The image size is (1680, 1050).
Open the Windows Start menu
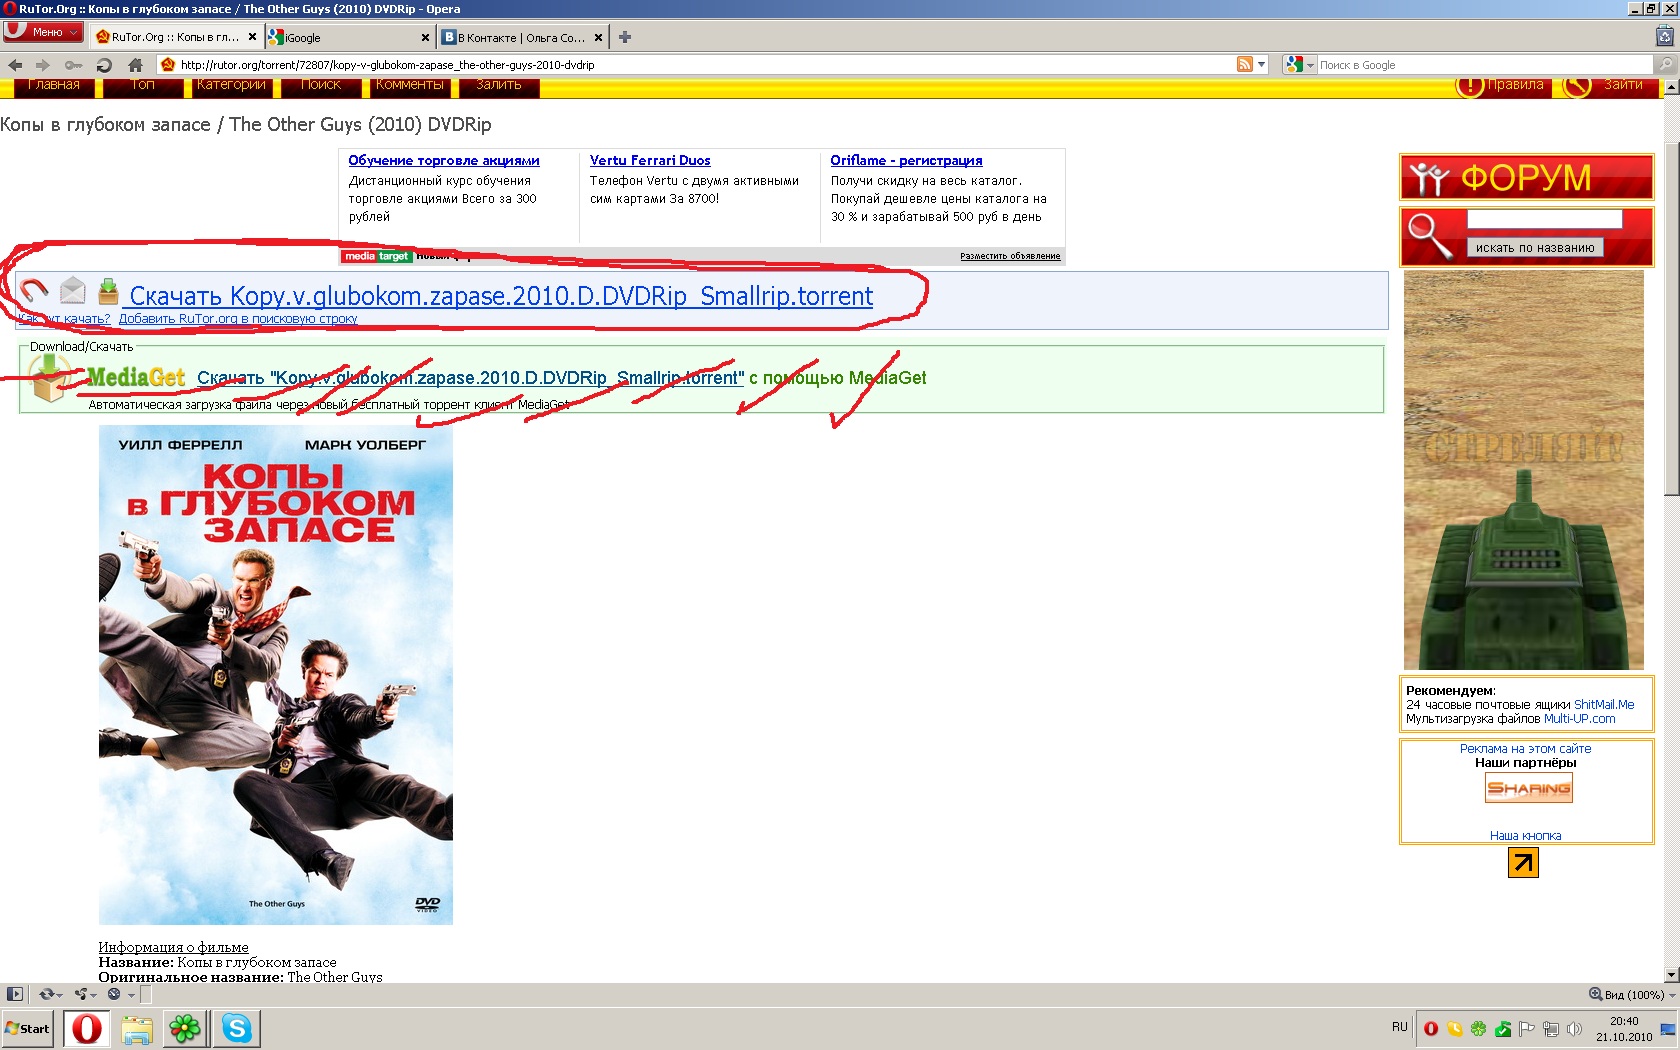tap(27, 1028)
